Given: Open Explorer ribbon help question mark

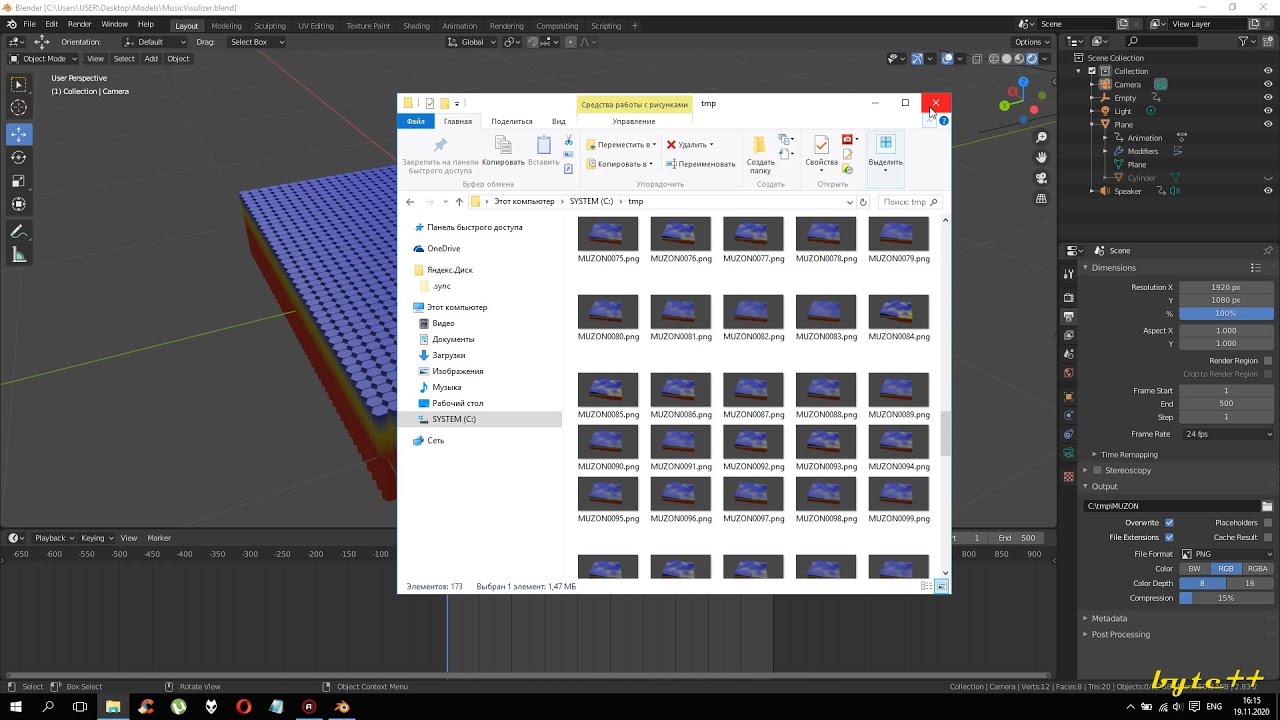Looking at the screenshot, I should 944,121.
